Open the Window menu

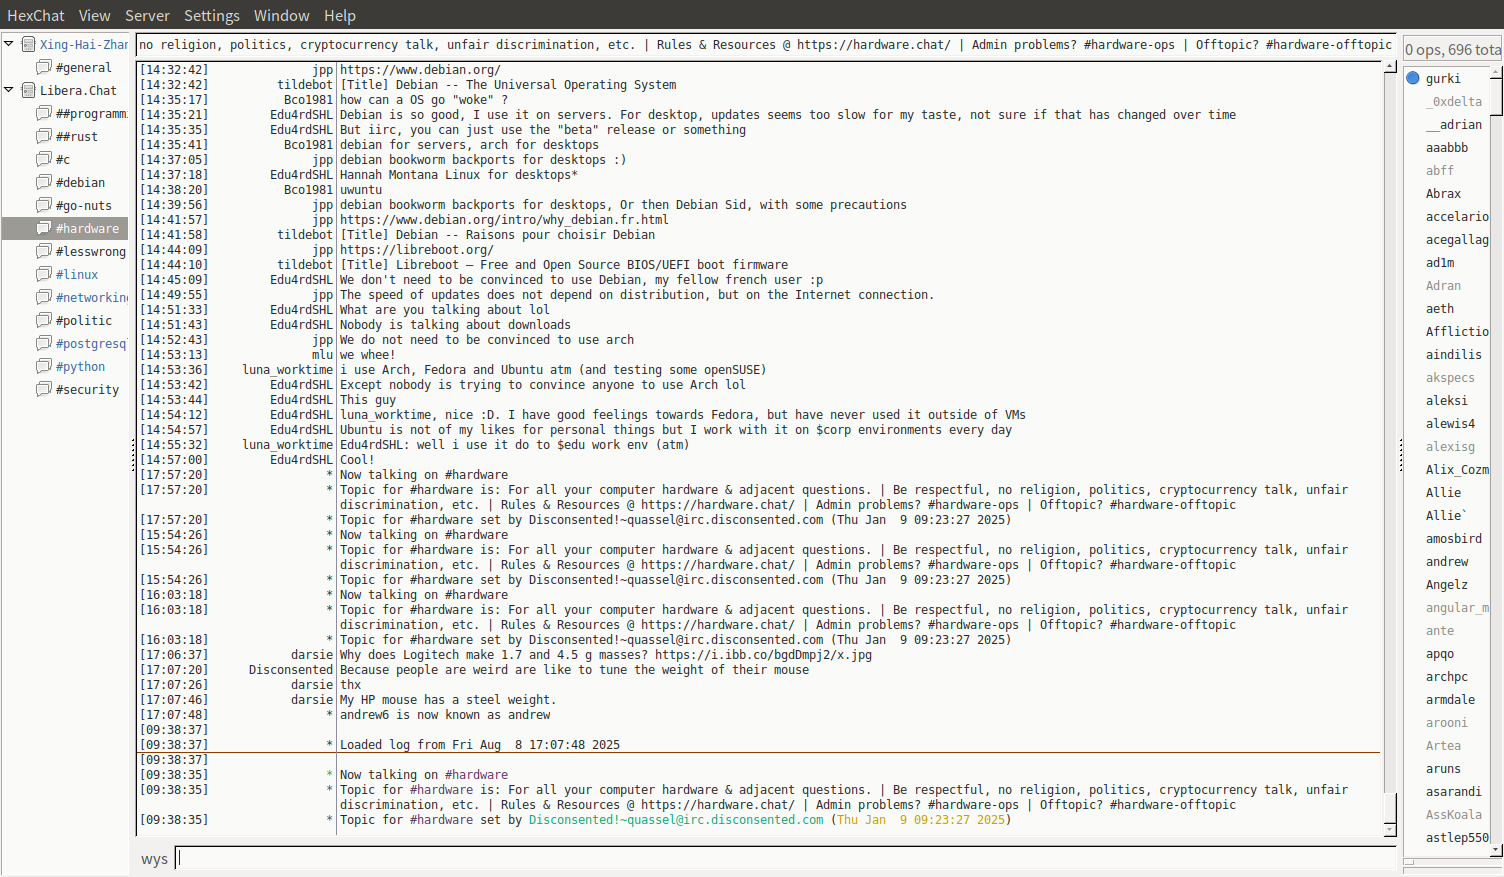point(281,15)
